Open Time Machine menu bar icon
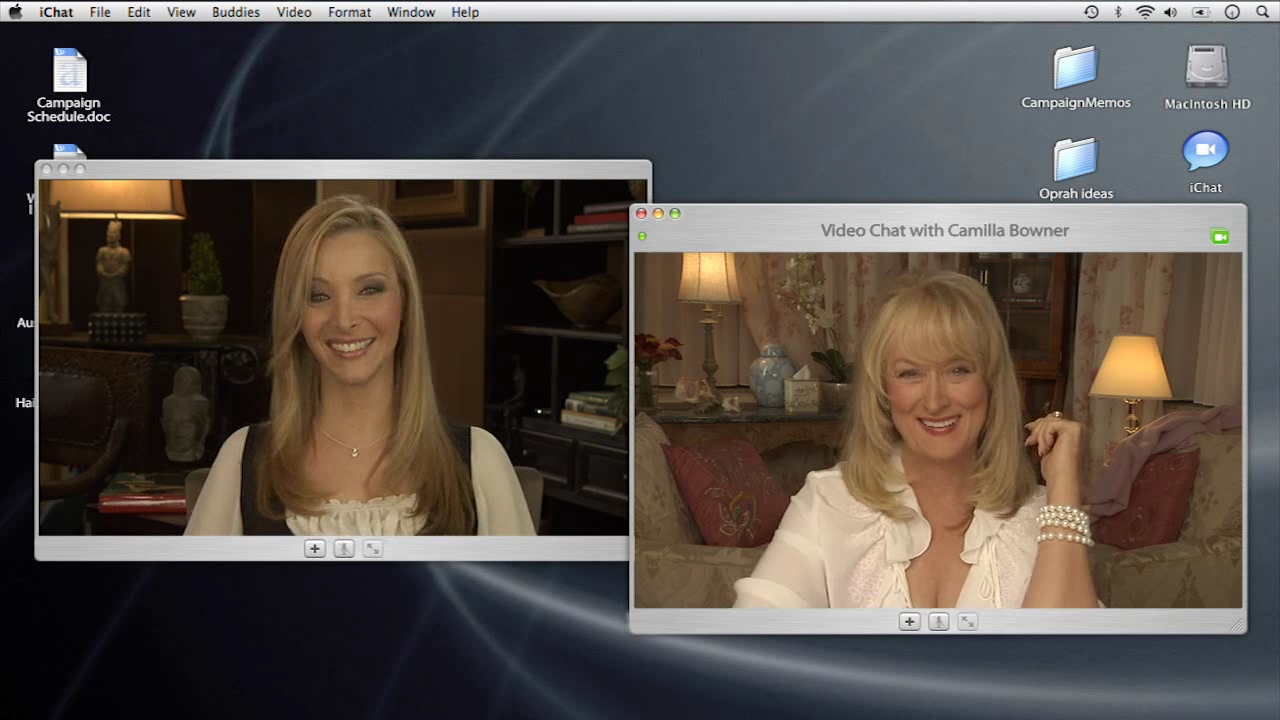Image resolution: width=1280 pixels, height=720 pixels. point(1091,12)
